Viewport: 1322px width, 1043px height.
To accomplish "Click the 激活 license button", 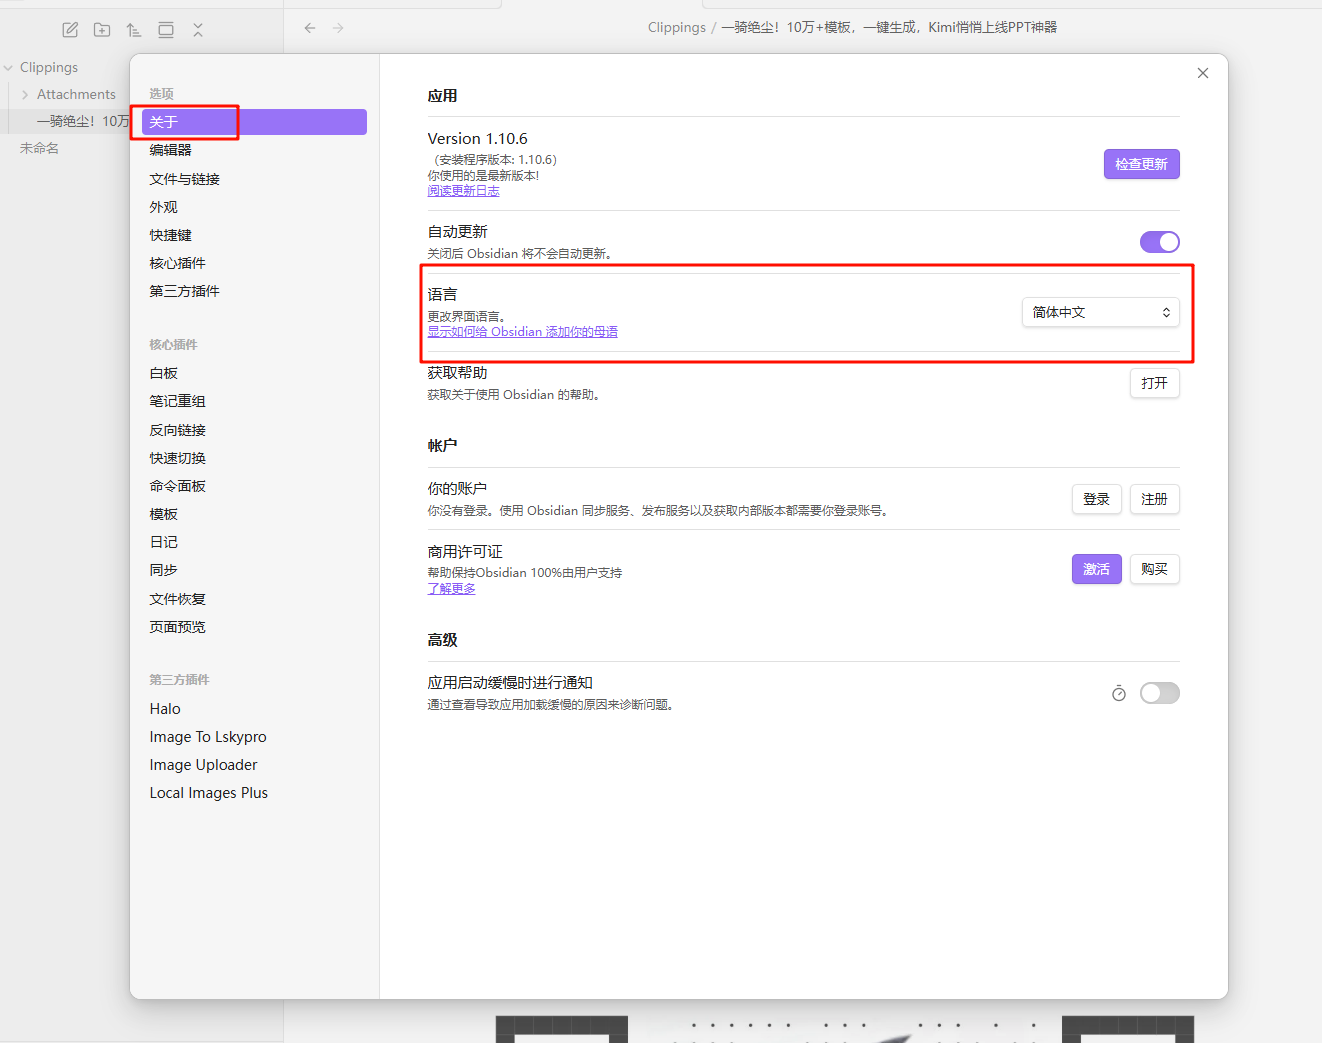I will coord(1096,569).
